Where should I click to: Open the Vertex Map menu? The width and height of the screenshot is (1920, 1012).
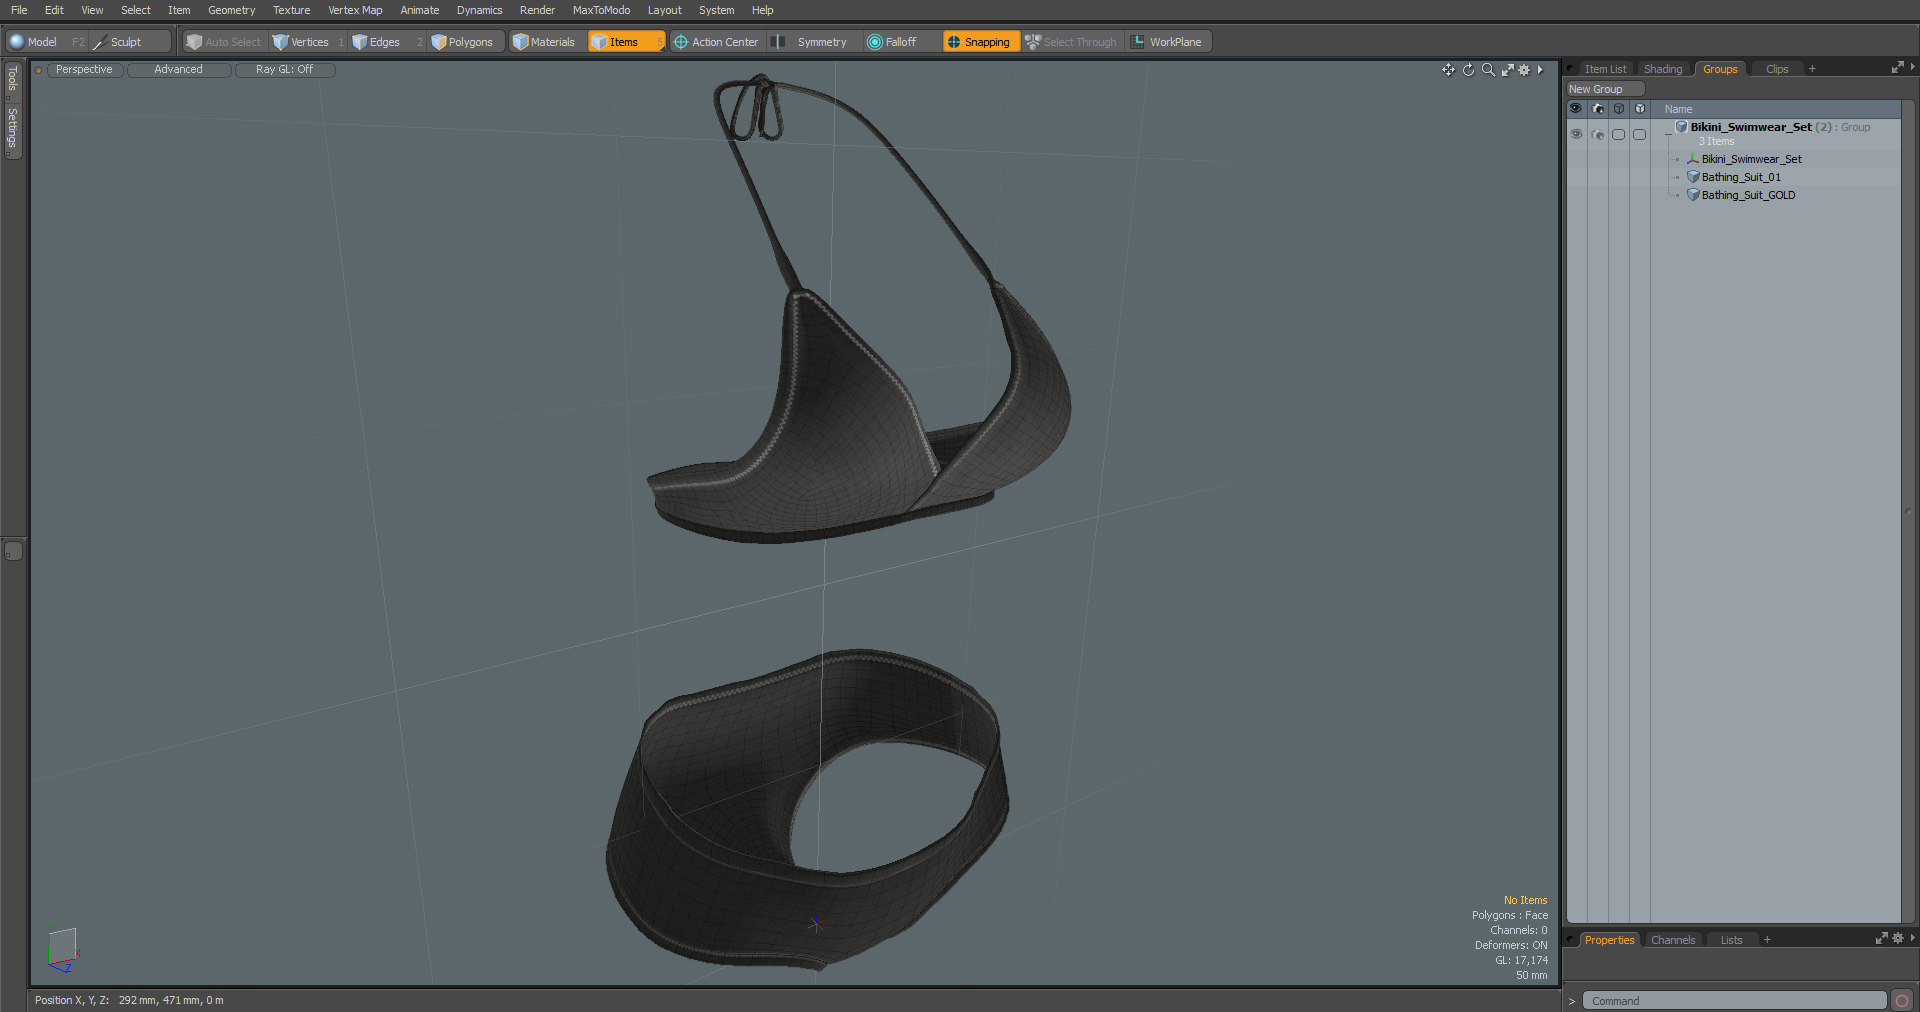click(x=355, y=10)
